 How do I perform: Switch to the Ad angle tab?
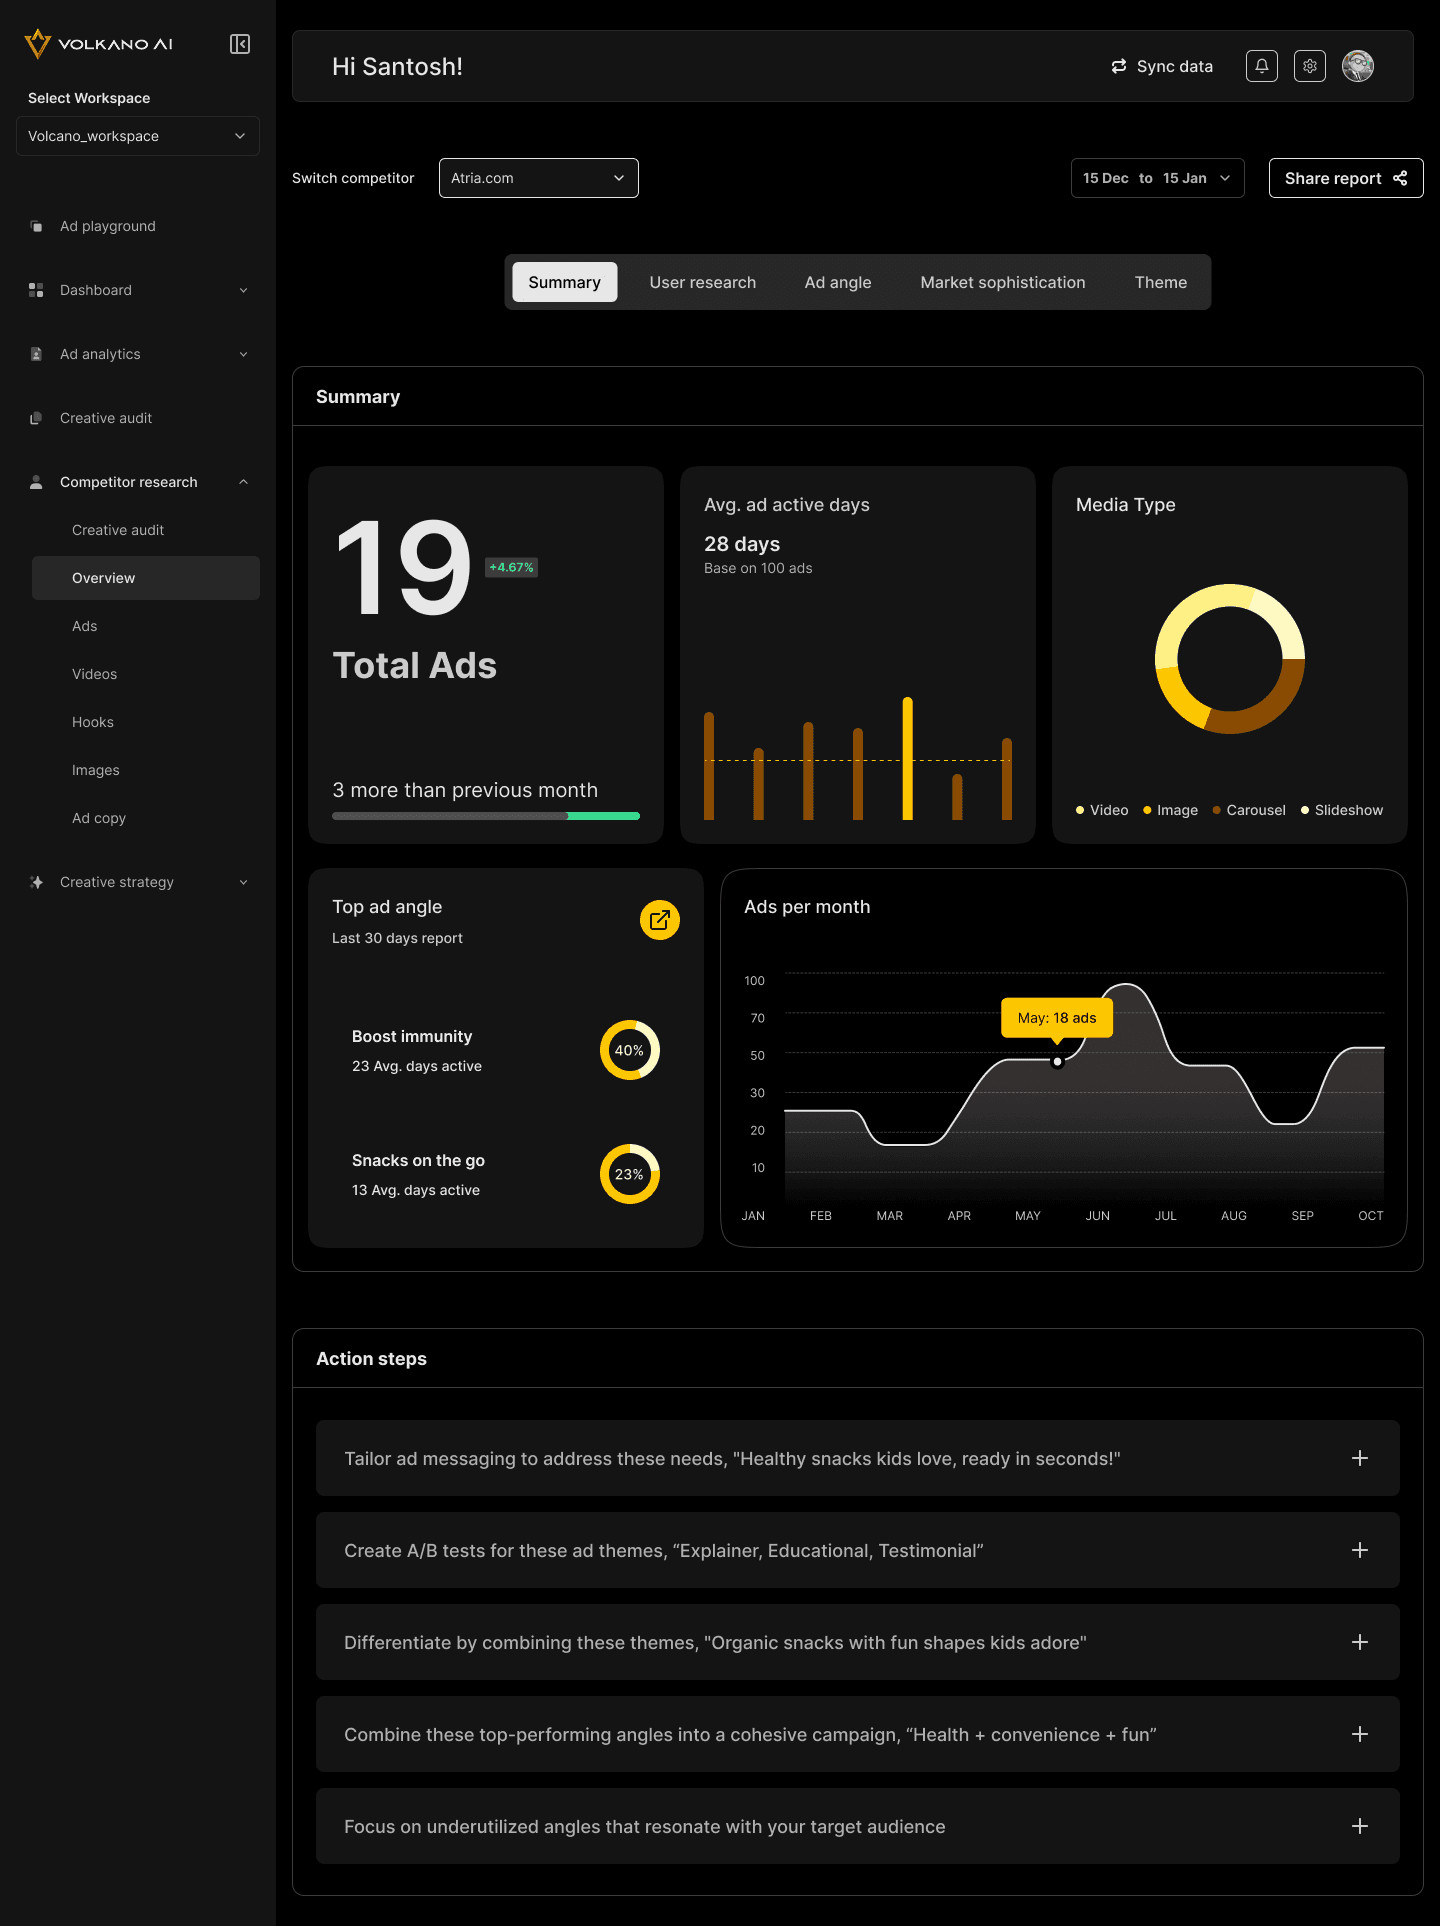[x=838, y=282]
